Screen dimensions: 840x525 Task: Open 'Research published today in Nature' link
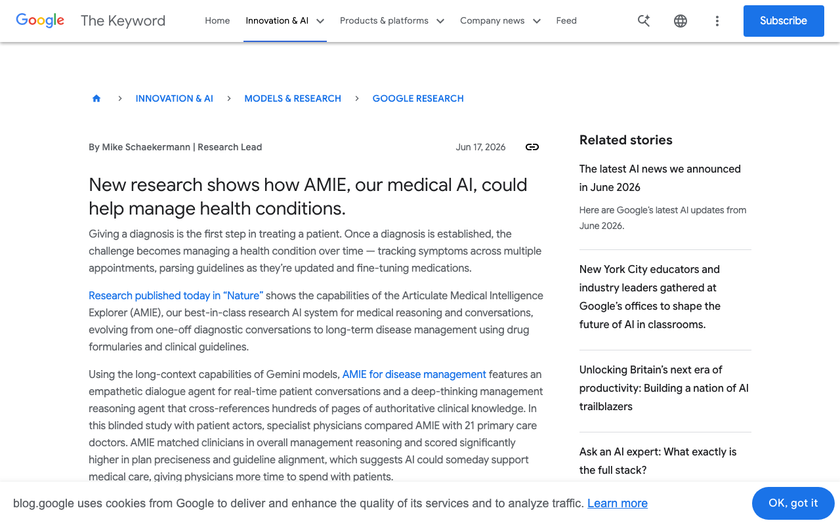click(176, 296)
